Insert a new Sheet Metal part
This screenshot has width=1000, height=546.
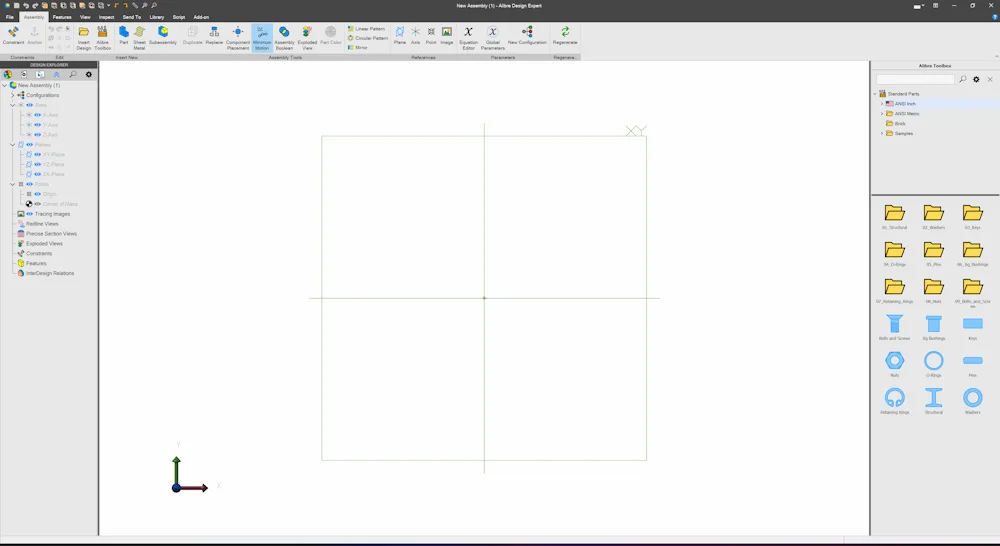(139, 38)
